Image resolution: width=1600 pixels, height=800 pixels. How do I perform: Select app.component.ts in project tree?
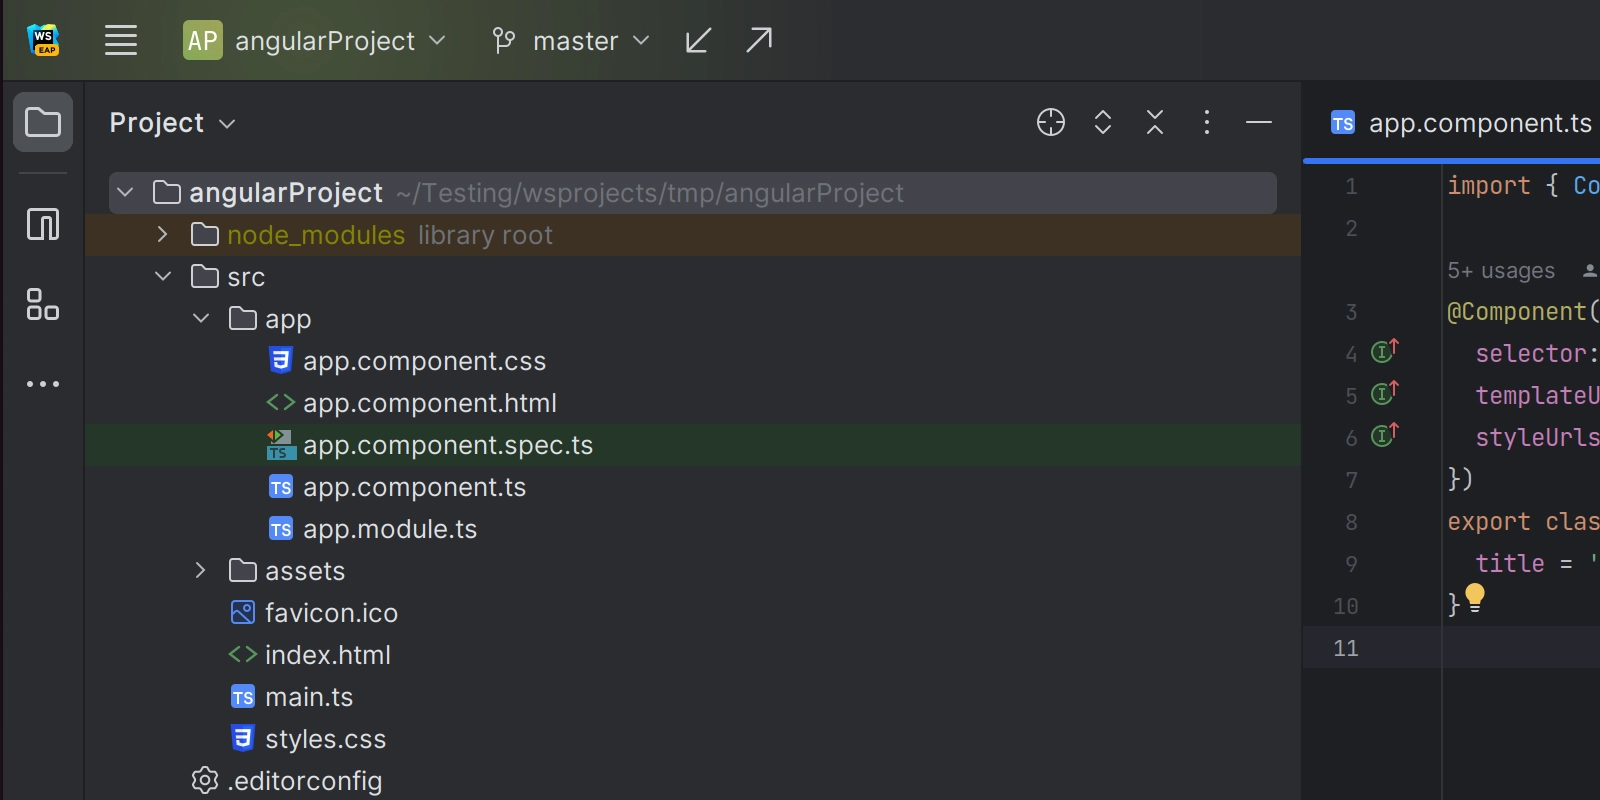coord(693,487)
